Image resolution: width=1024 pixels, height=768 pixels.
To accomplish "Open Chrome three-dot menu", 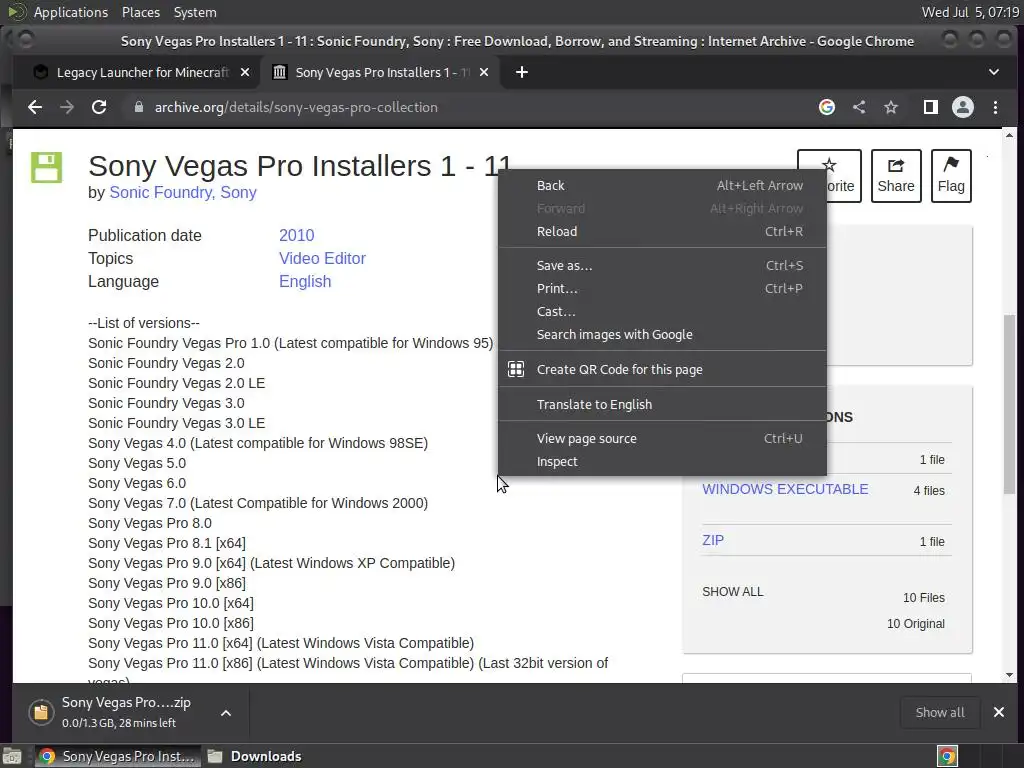I will click(x=995, y=107).
